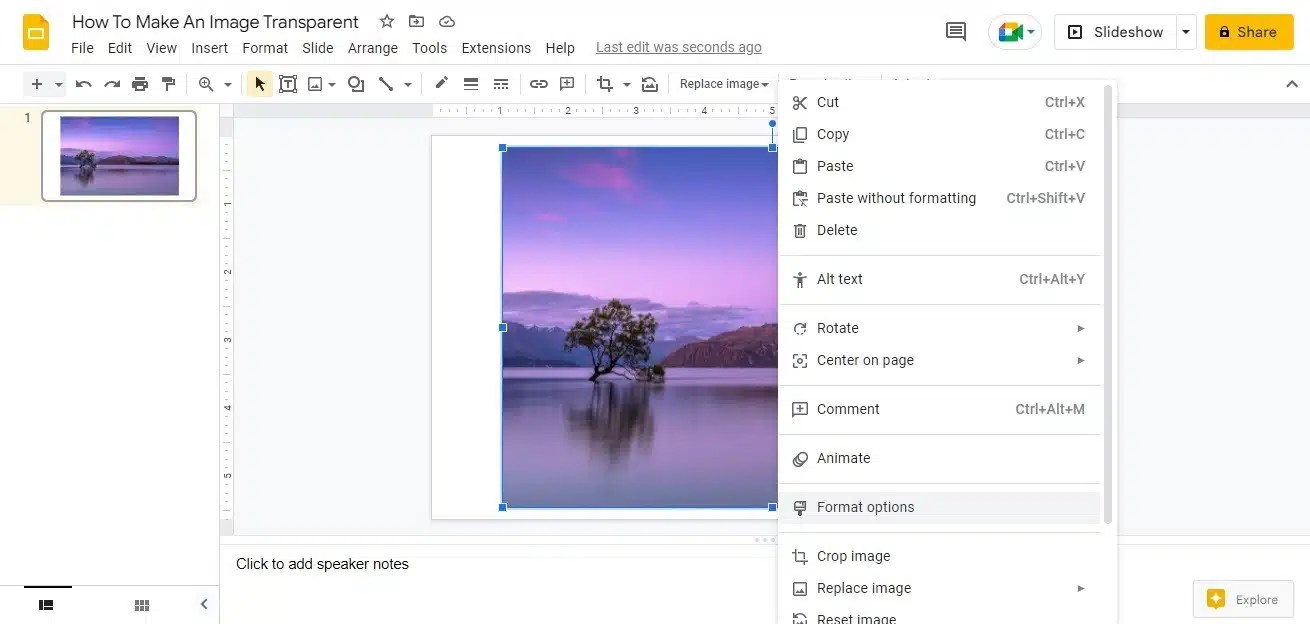The height and width of the screenshot is (624, 1310).
Task: Click the Crop image toolbar icon
Action: coord(605,84)
